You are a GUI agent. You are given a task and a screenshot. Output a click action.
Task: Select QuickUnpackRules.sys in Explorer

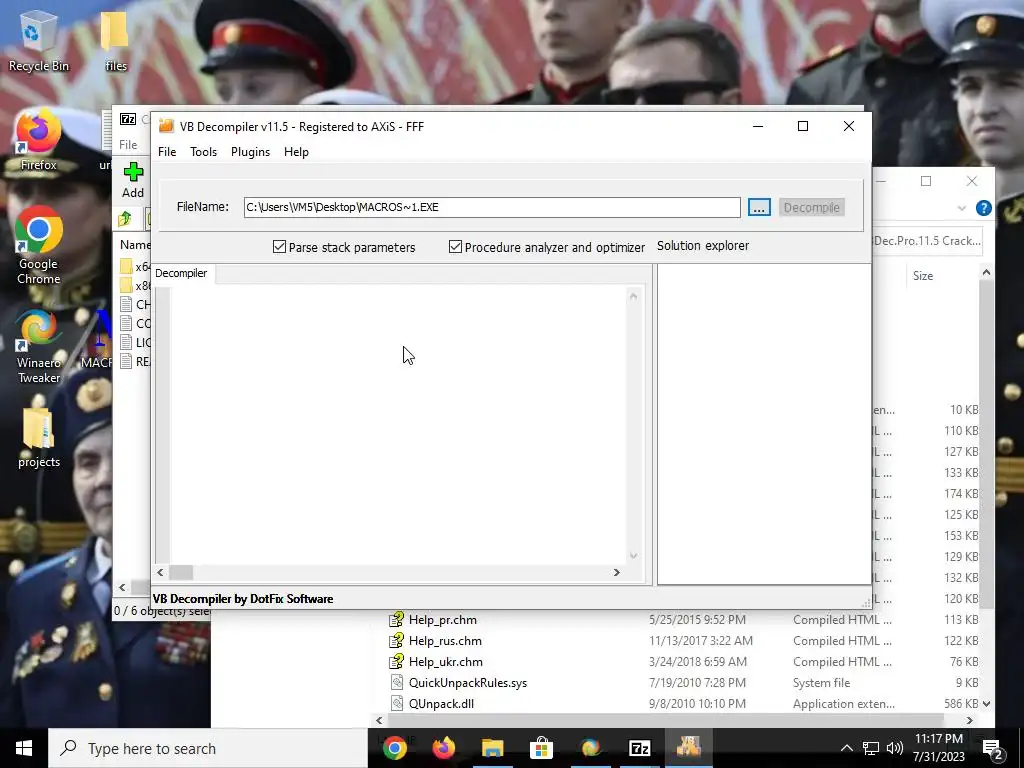tap(468, 682)
